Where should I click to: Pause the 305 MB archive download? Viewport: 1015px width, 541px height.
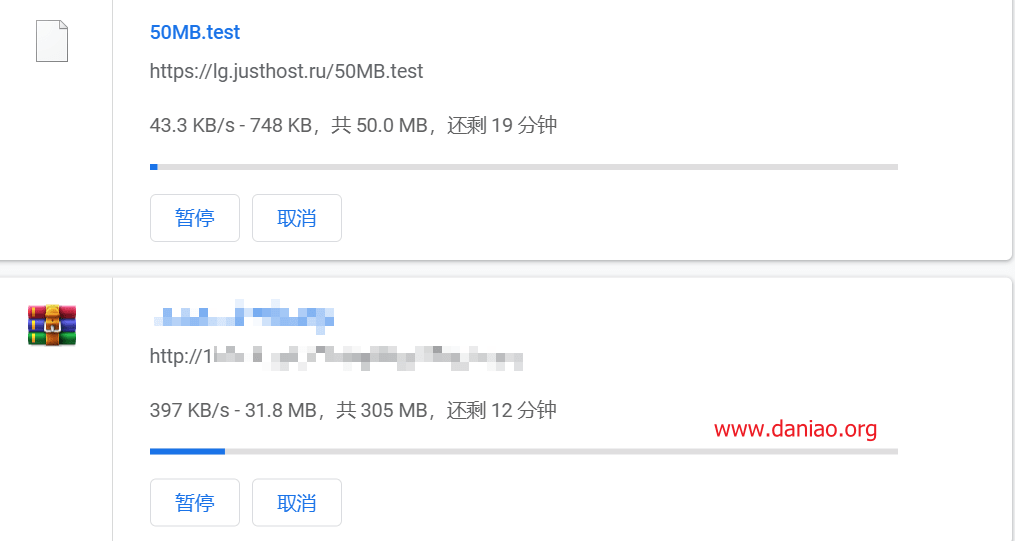(195, 503)
